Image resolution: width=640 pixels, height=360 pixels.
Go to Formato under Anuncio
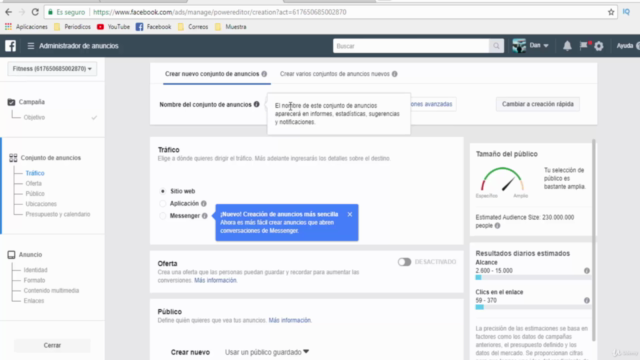tap(34, 280)
